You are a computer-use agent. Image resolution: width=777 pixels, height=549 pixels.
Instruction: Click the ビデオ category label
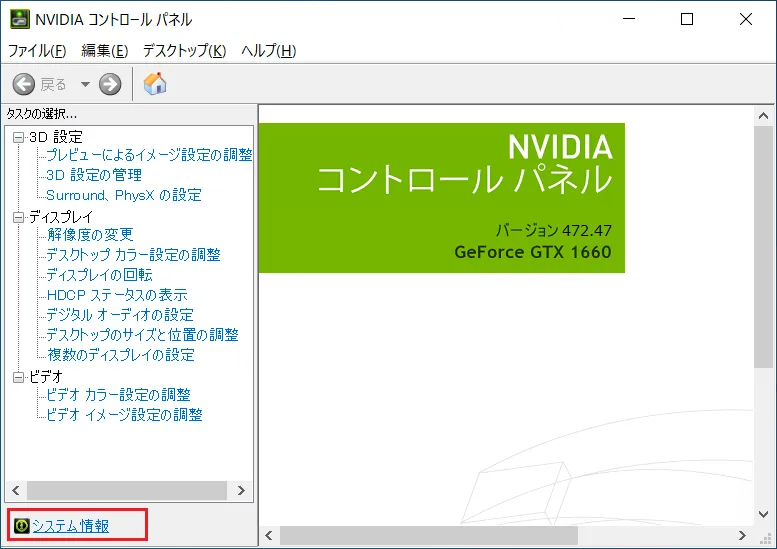46,377
